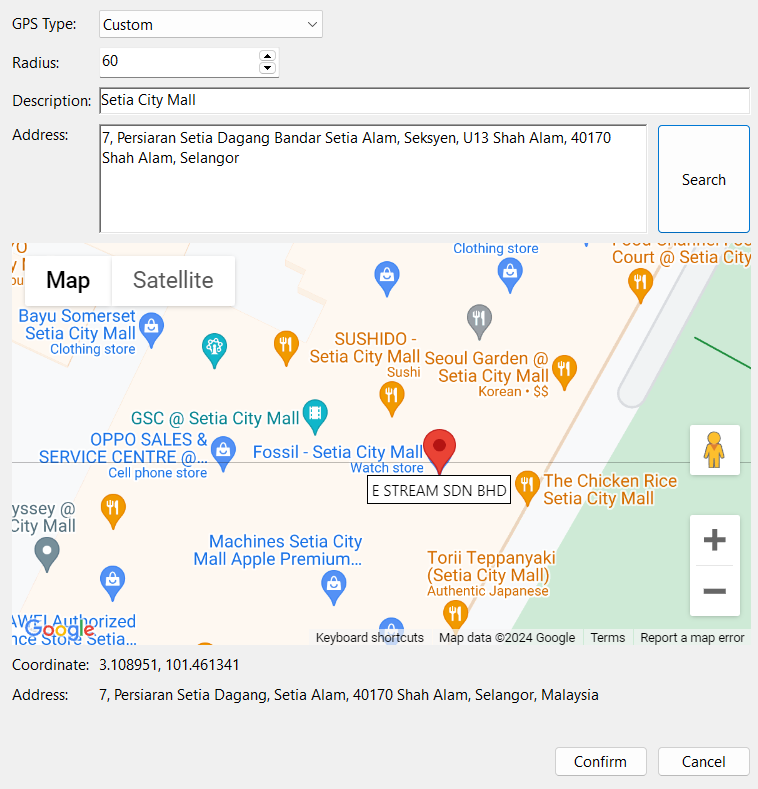This screenshot has width=758, height=789.
Task: Select the Torii Teppanyaki restaurant pin
Action: 456,616
